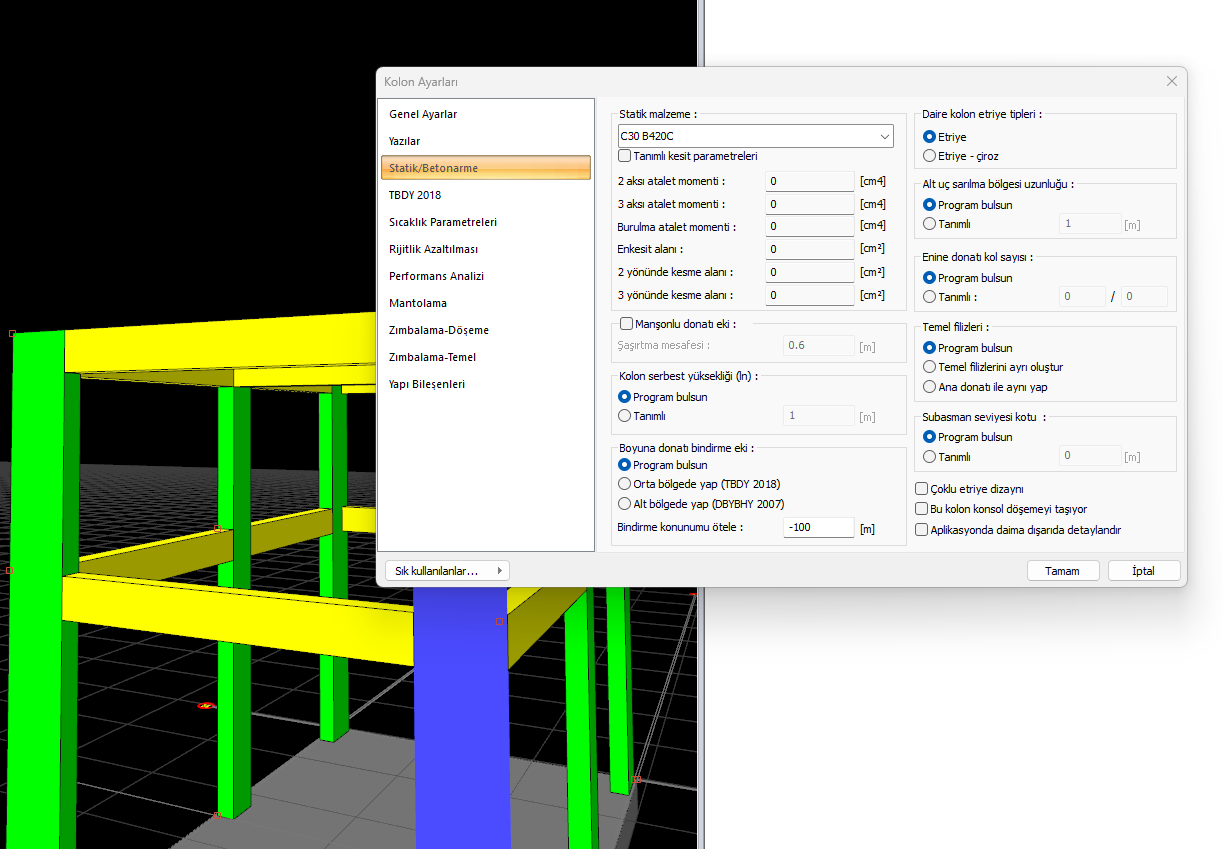Enable Bu kolon konsol döşemeyi taşıyor
The width and height of the screenshot is (1223, 849).
(922, 509)
